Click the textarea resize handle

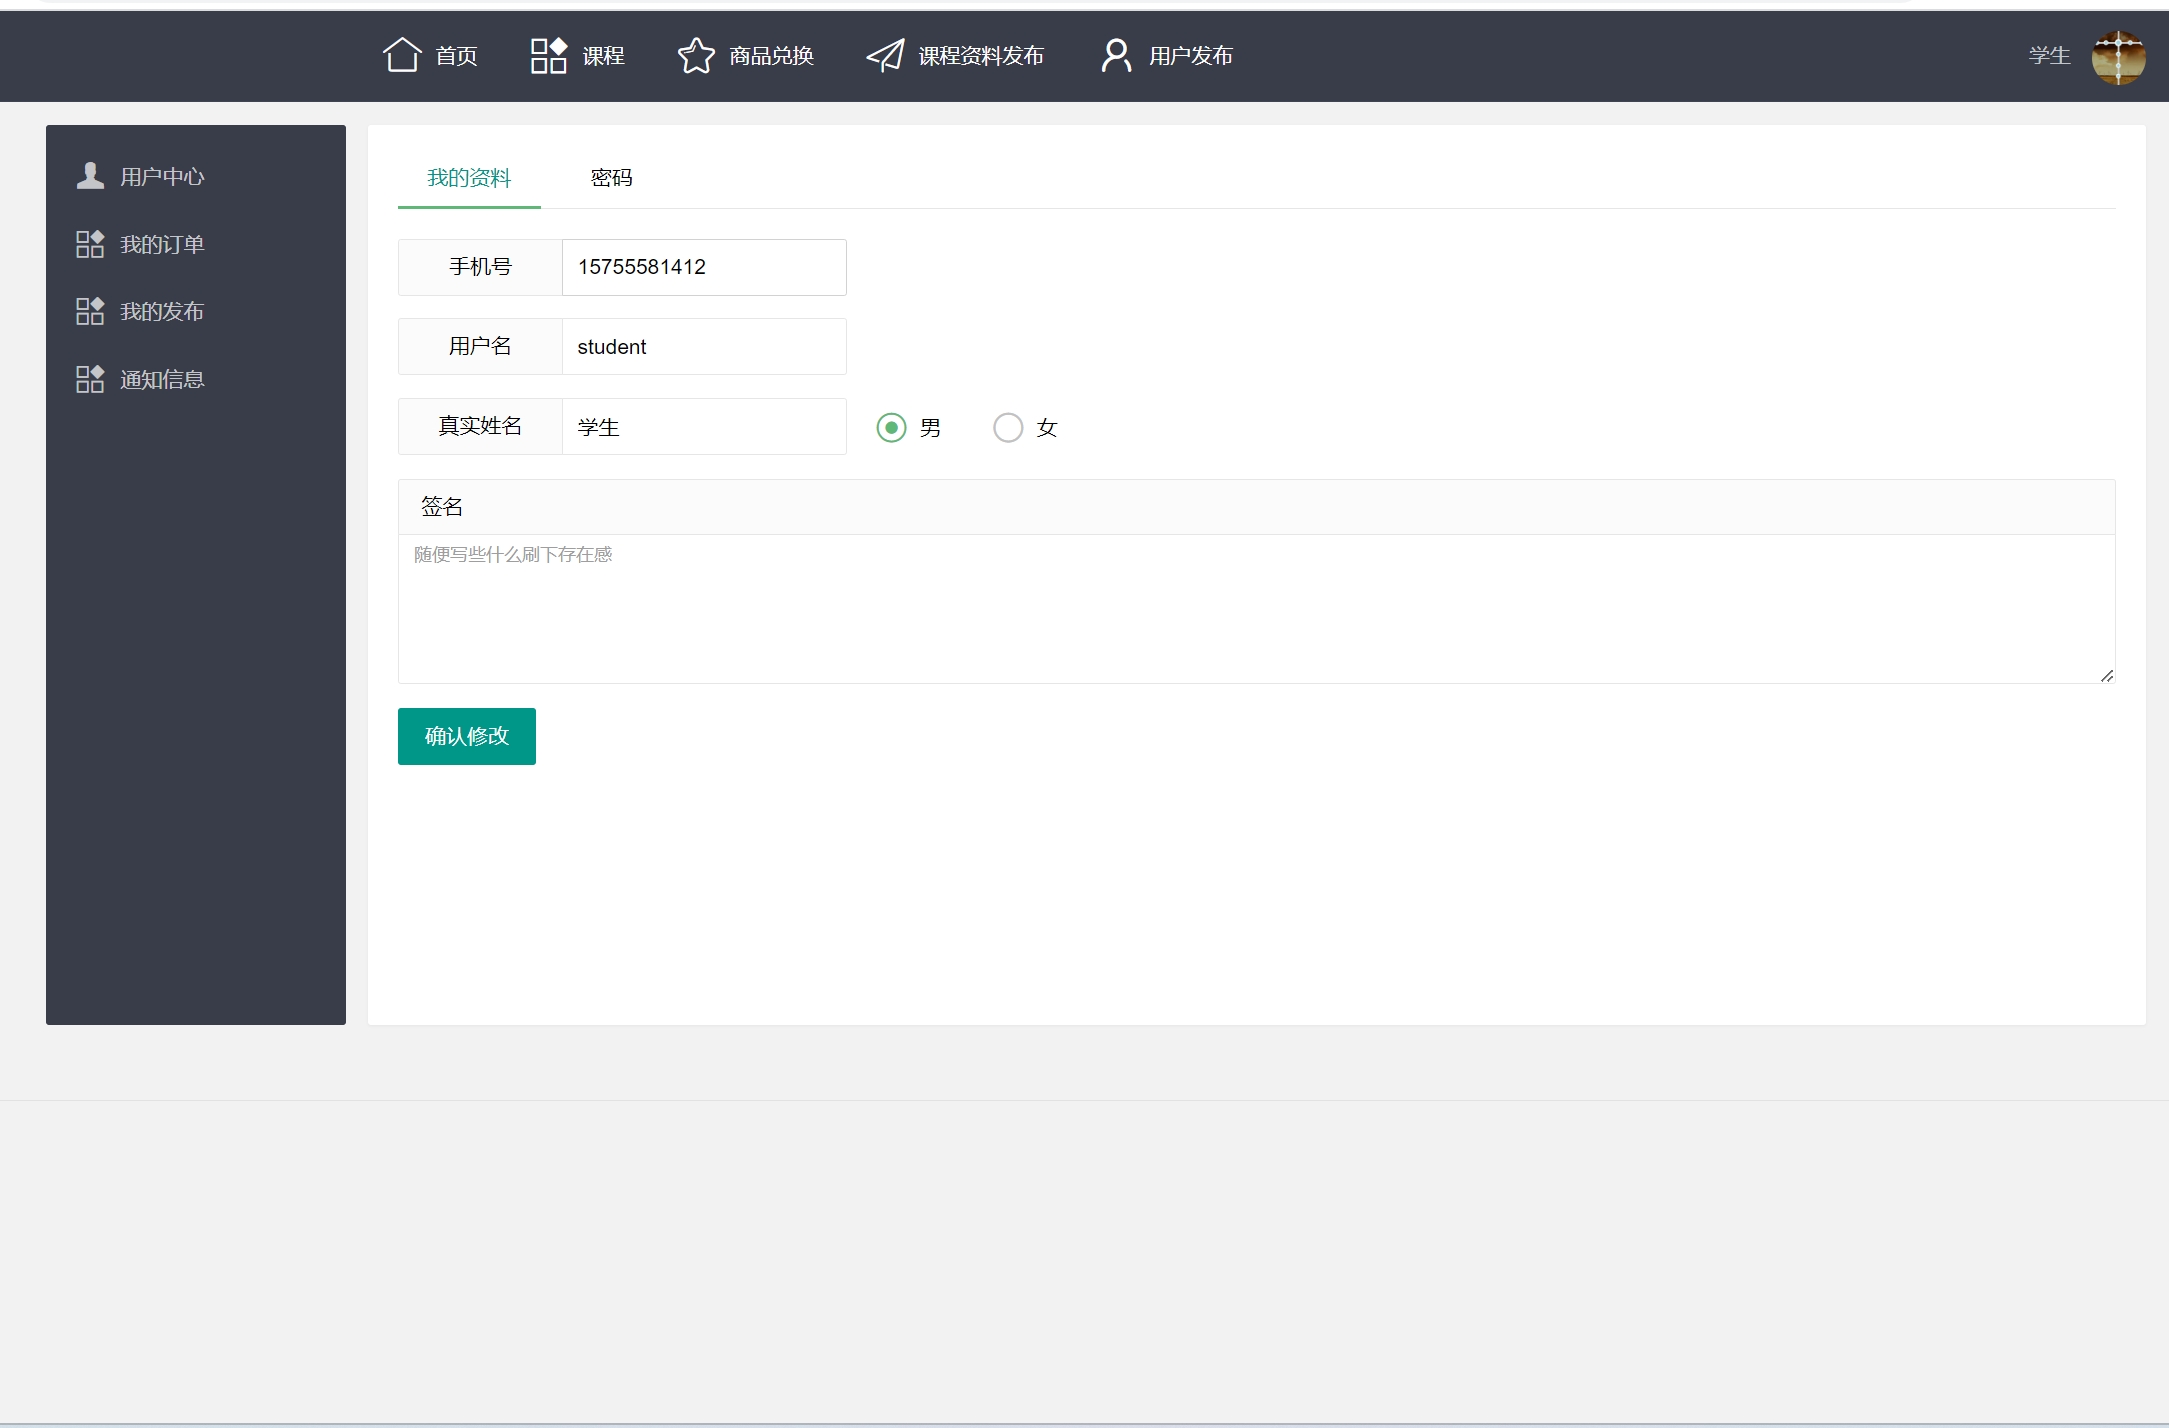2106,676
